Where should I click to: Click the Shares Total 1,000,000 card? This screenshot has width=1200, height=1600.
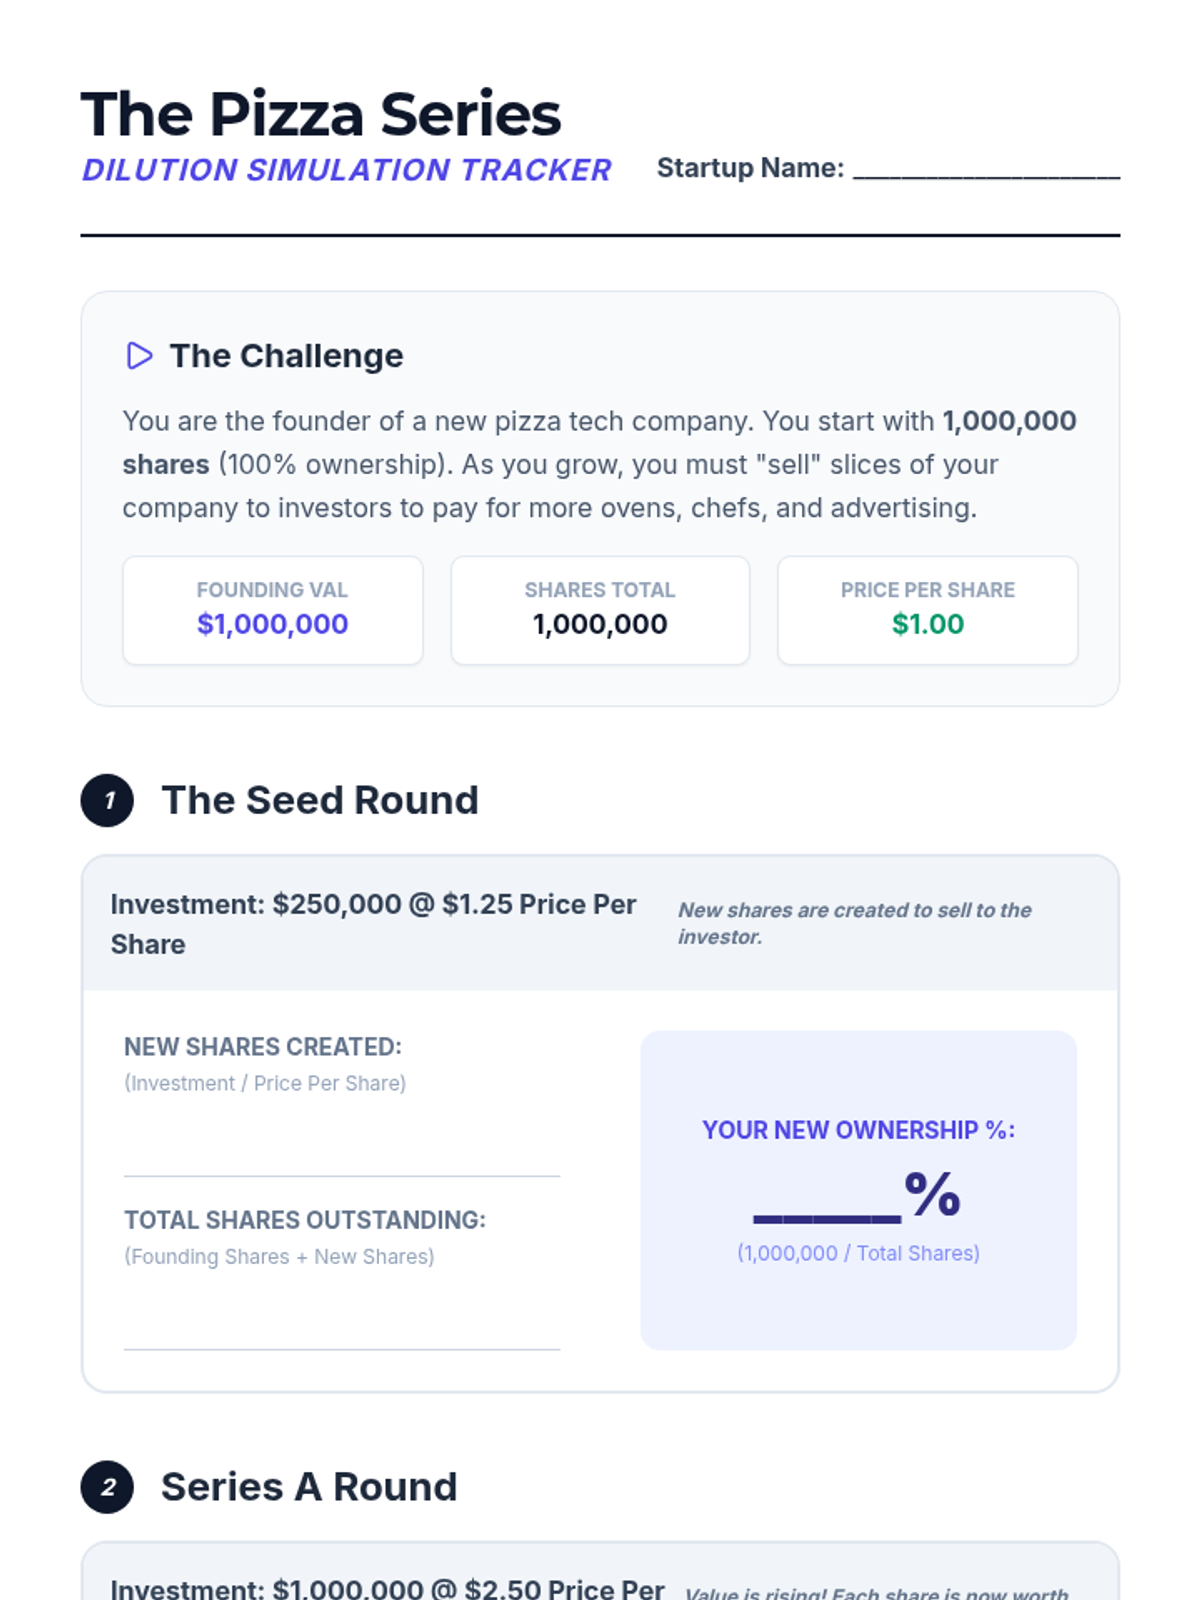pyautogui.click(x=600, y=610)
